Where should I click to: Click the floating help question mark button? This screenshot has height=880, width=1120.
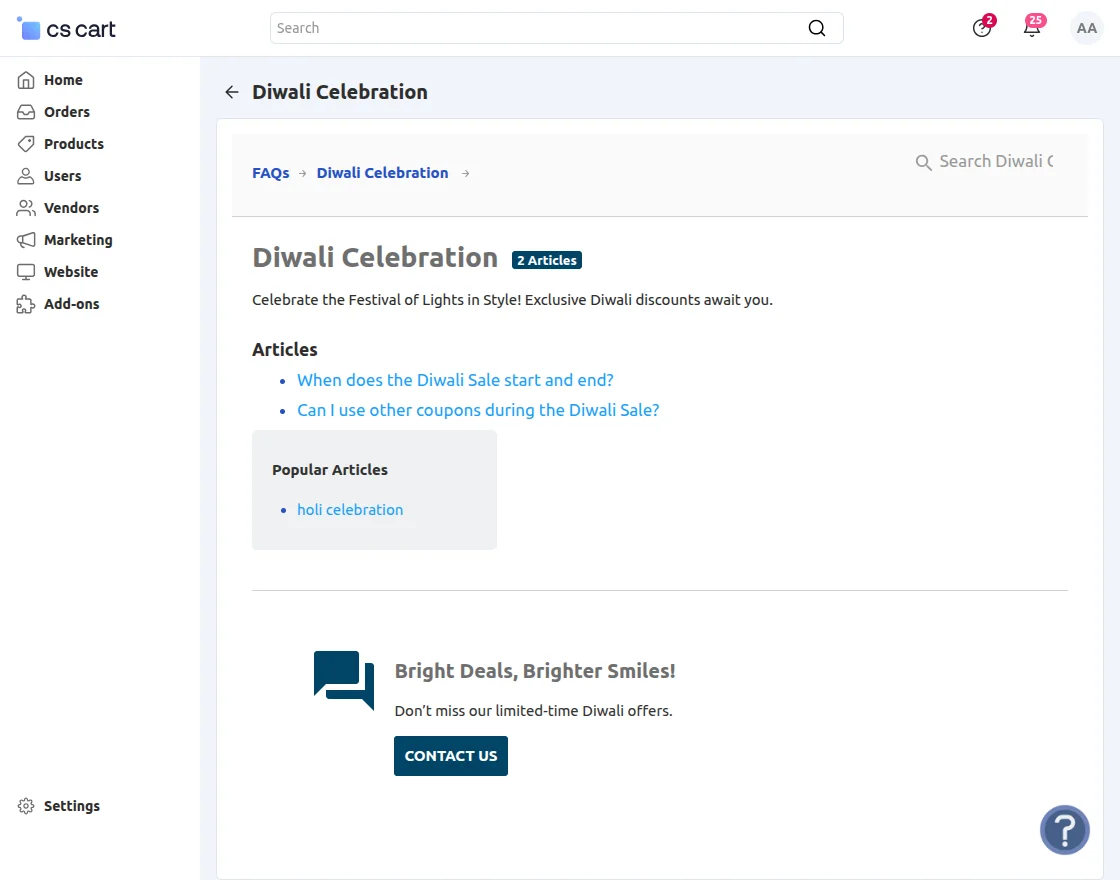pyautogui.click(x=1064, y=830)
